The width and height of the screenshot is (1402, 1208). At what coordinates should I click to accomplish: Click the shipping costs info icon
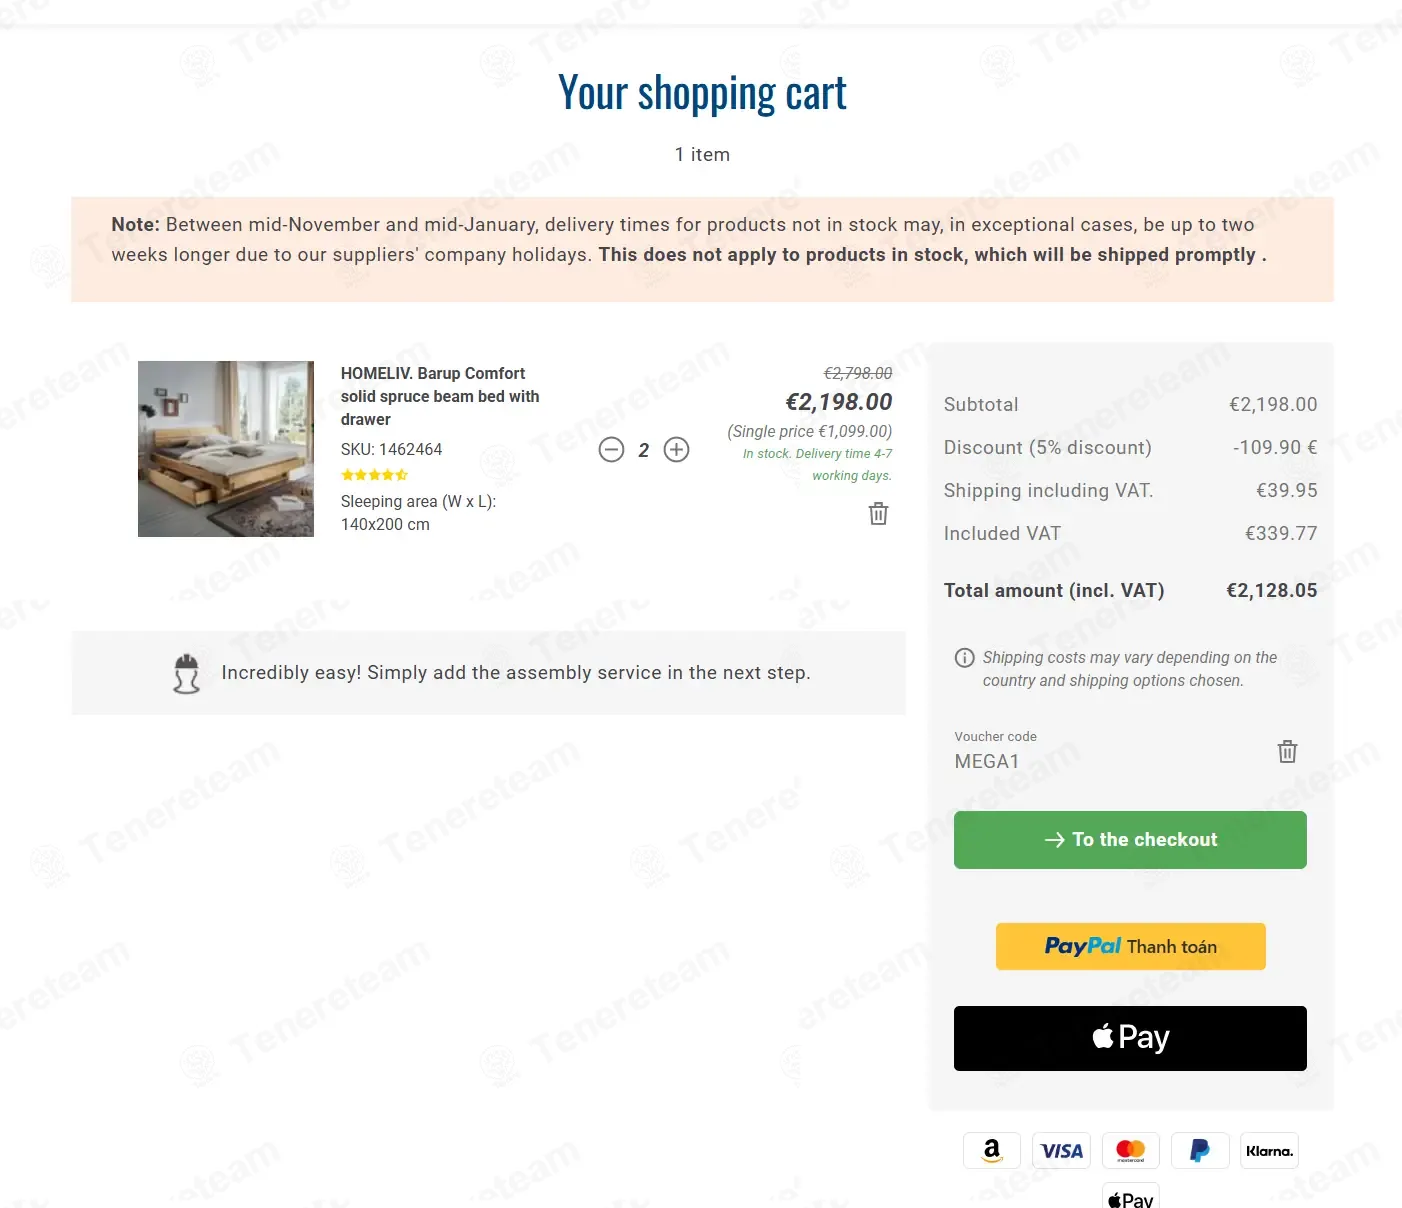[x=964, y=658]
